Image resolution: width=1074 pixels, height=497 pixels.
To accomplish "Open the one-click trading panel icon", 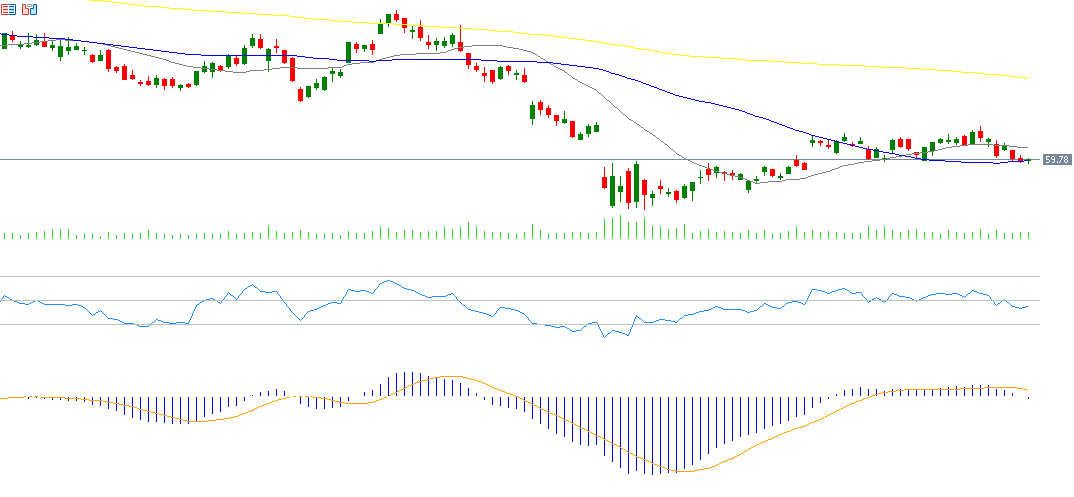I will (29, 9).
